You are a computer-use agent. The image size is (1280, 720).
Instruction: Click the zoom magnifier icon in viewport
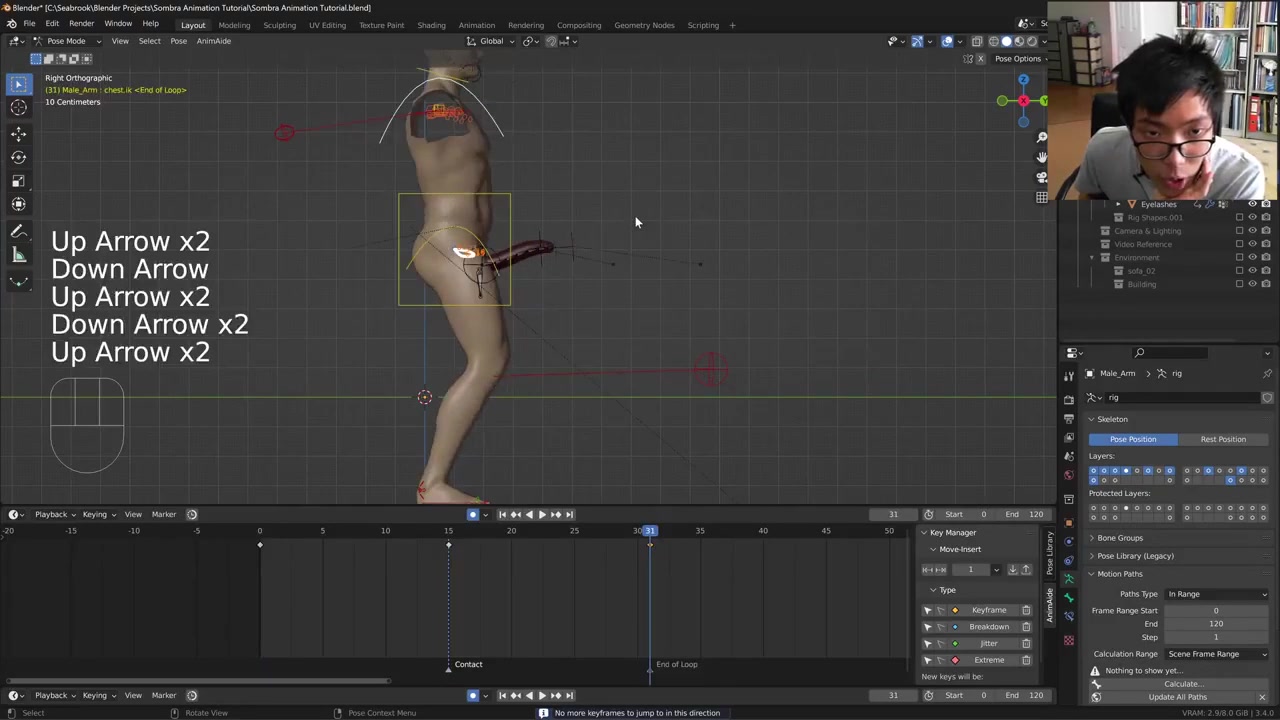pyautogui.click(x=1041, y=137)
